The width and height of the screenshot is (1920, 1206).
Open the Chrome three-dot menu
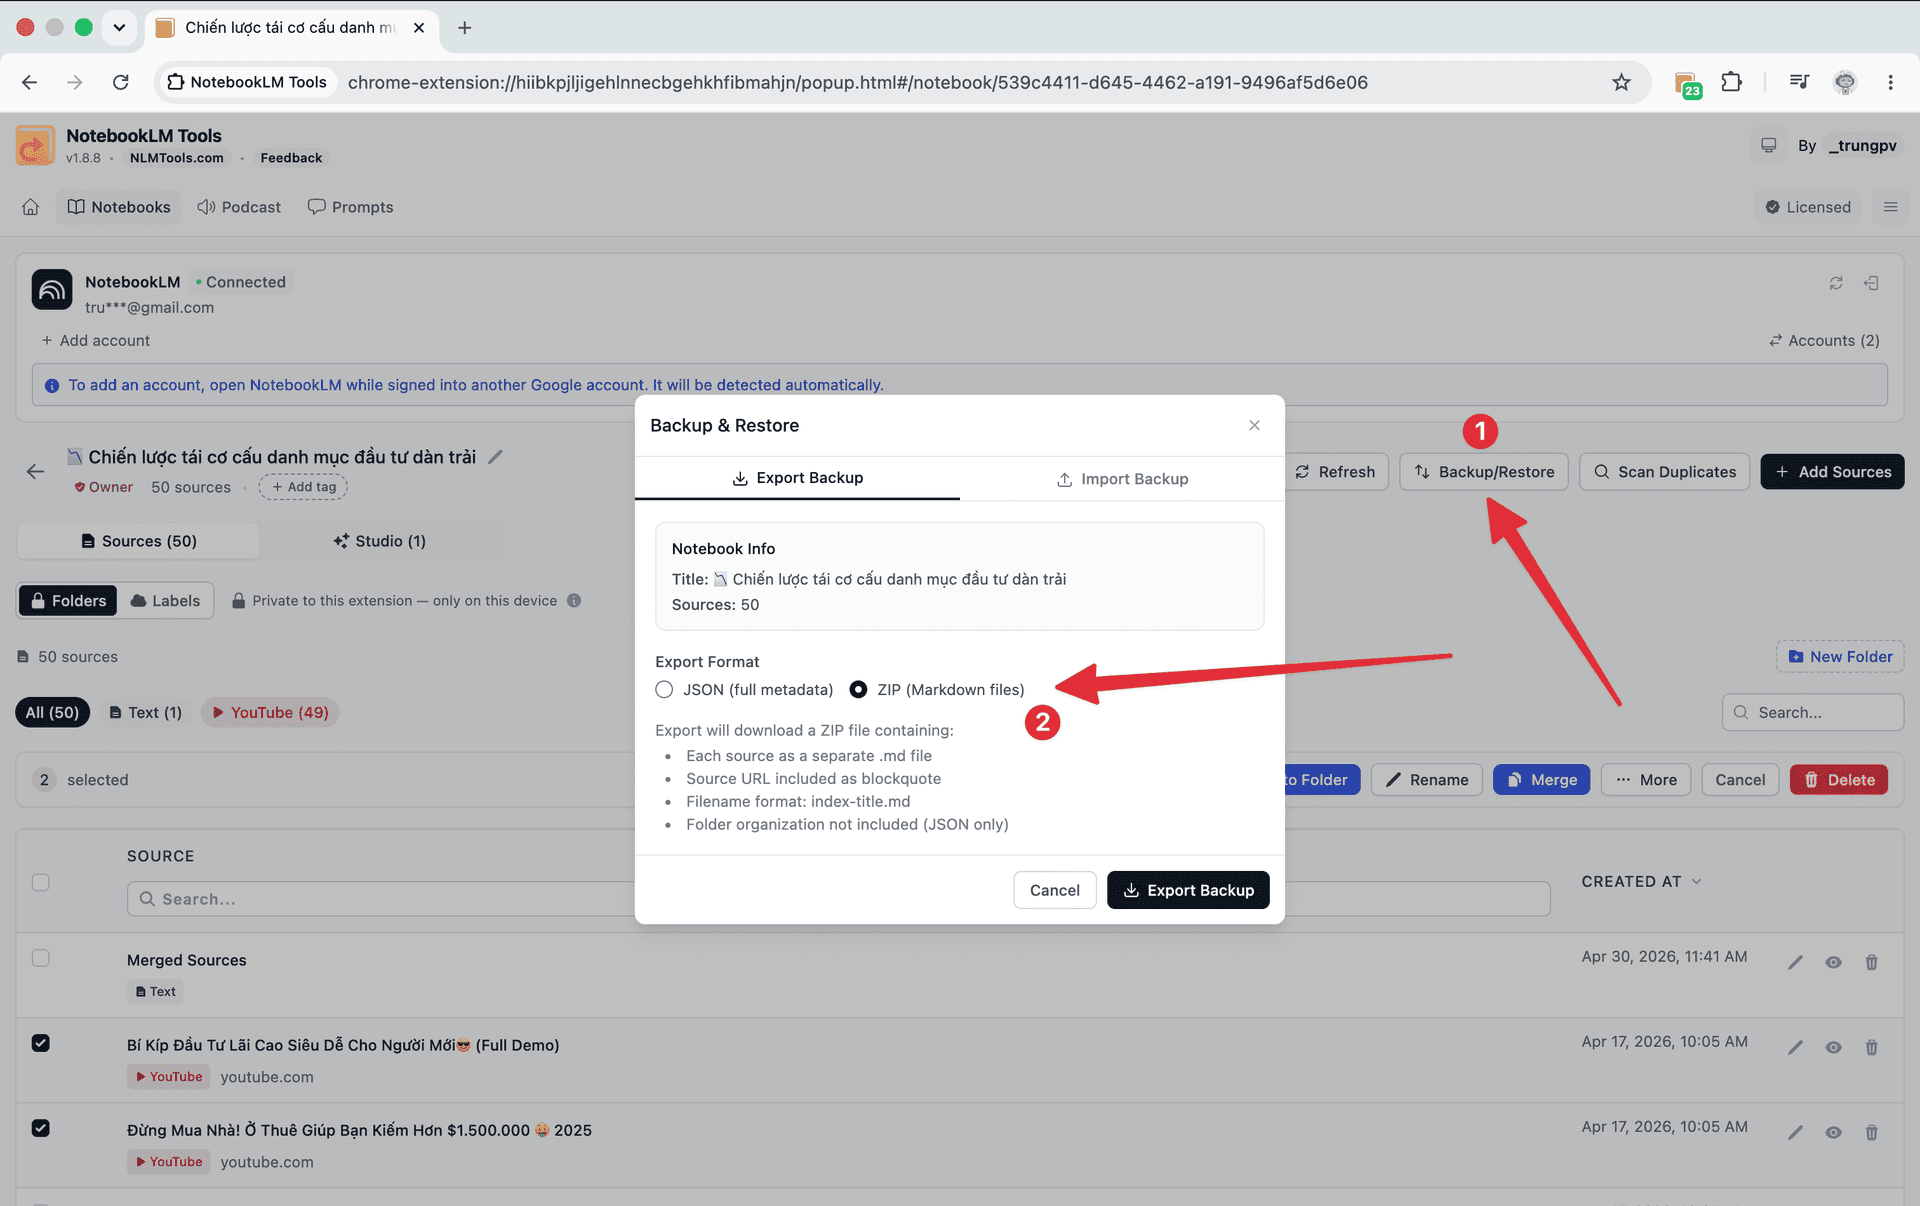coord(1890,82)
